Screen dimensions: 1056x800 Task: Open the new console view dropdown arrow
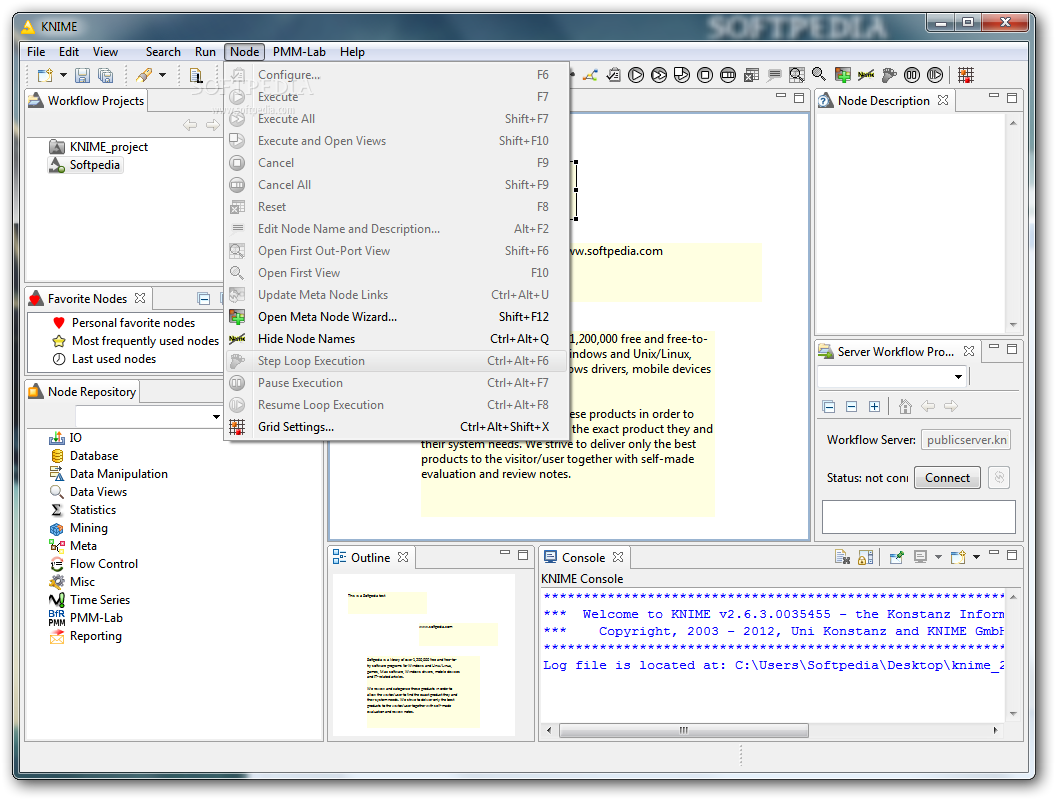pyautogui.click(x=976, y=557)
